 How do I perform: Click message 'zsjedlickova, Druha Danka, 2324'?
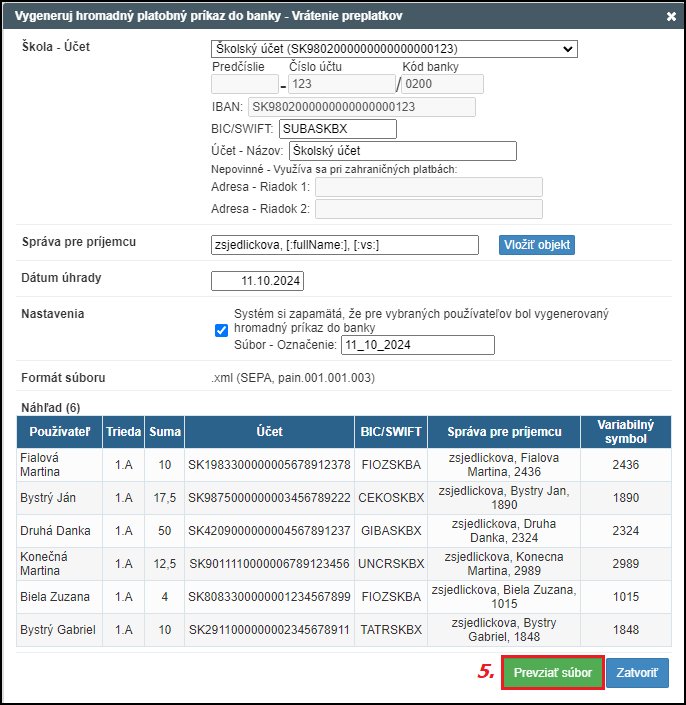(x=504, y=531)
